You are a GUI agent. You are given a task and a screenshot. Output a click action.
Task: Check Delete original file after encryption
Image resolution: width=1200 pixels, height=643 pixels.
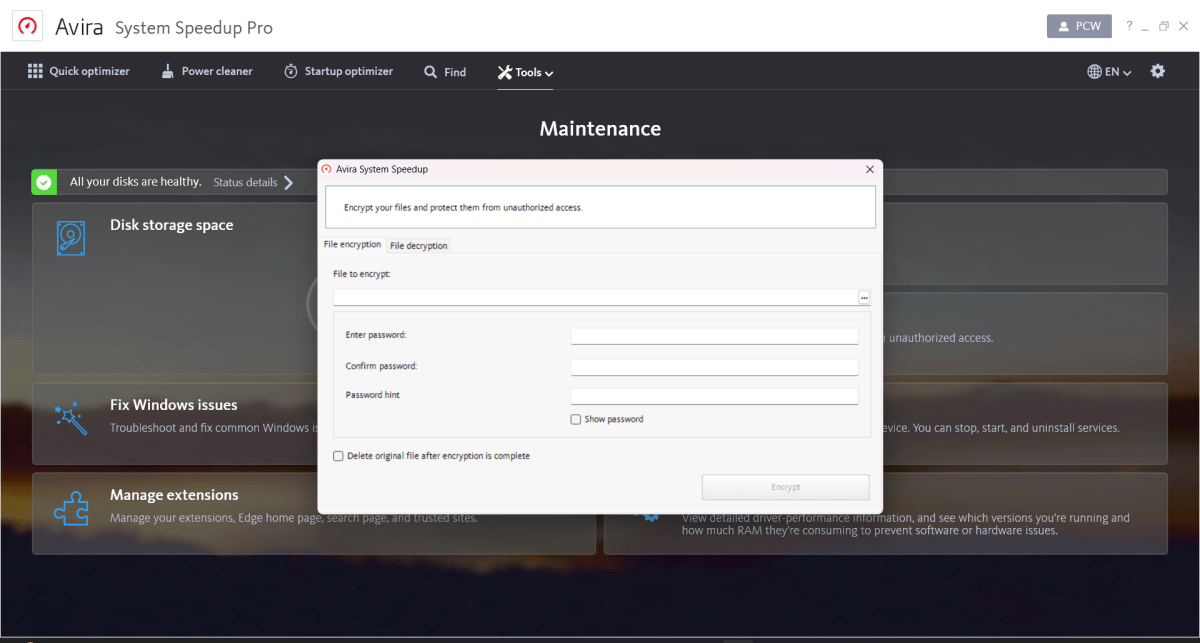(x=338, y=456)
